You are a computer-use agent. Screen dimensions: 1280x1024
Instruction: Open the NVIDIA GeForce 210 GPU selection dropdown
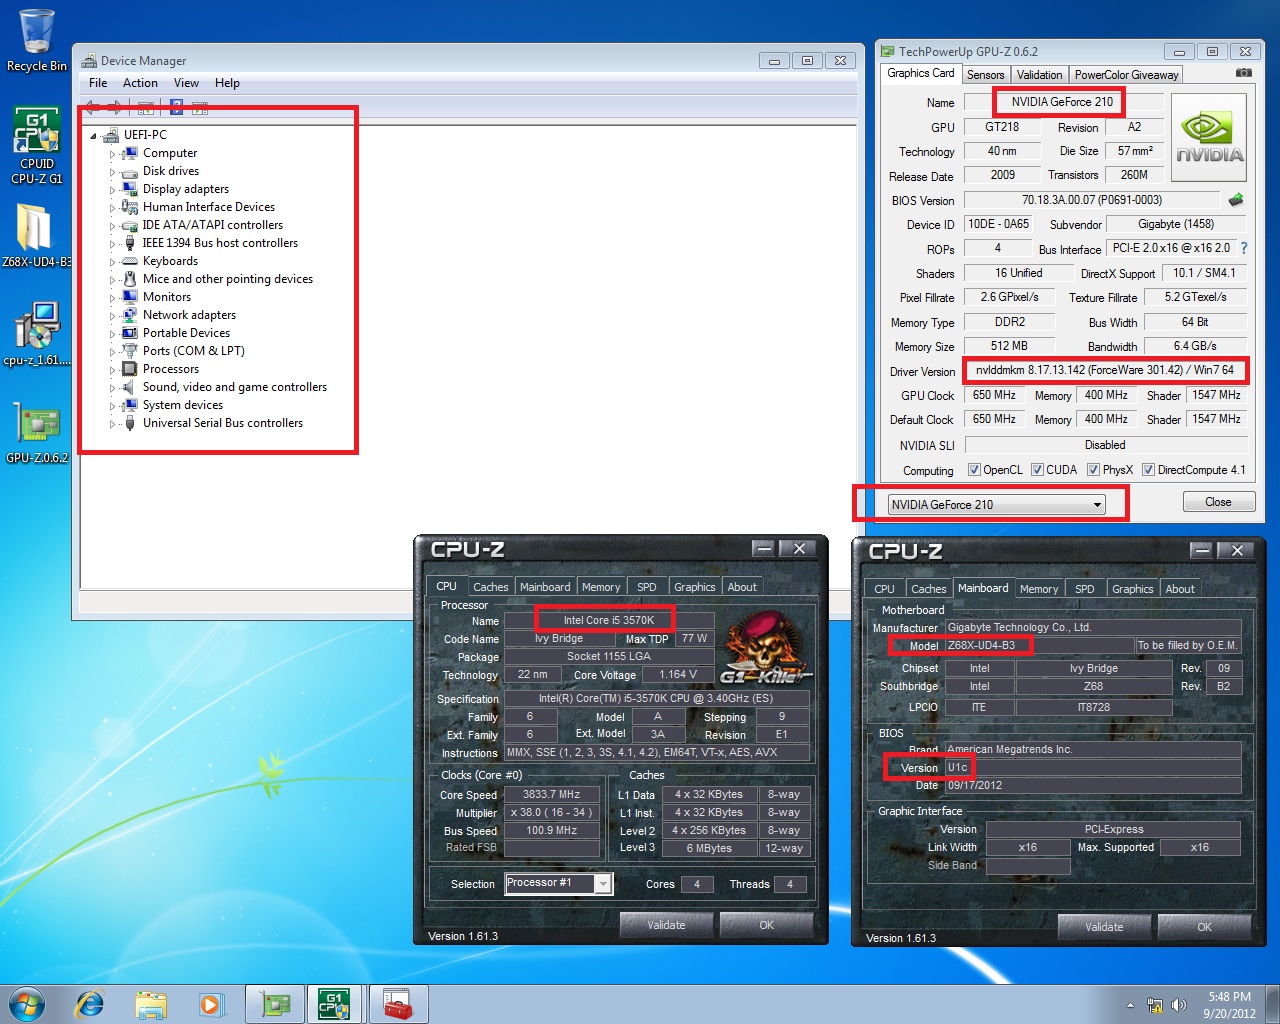[x=997, y=504]
